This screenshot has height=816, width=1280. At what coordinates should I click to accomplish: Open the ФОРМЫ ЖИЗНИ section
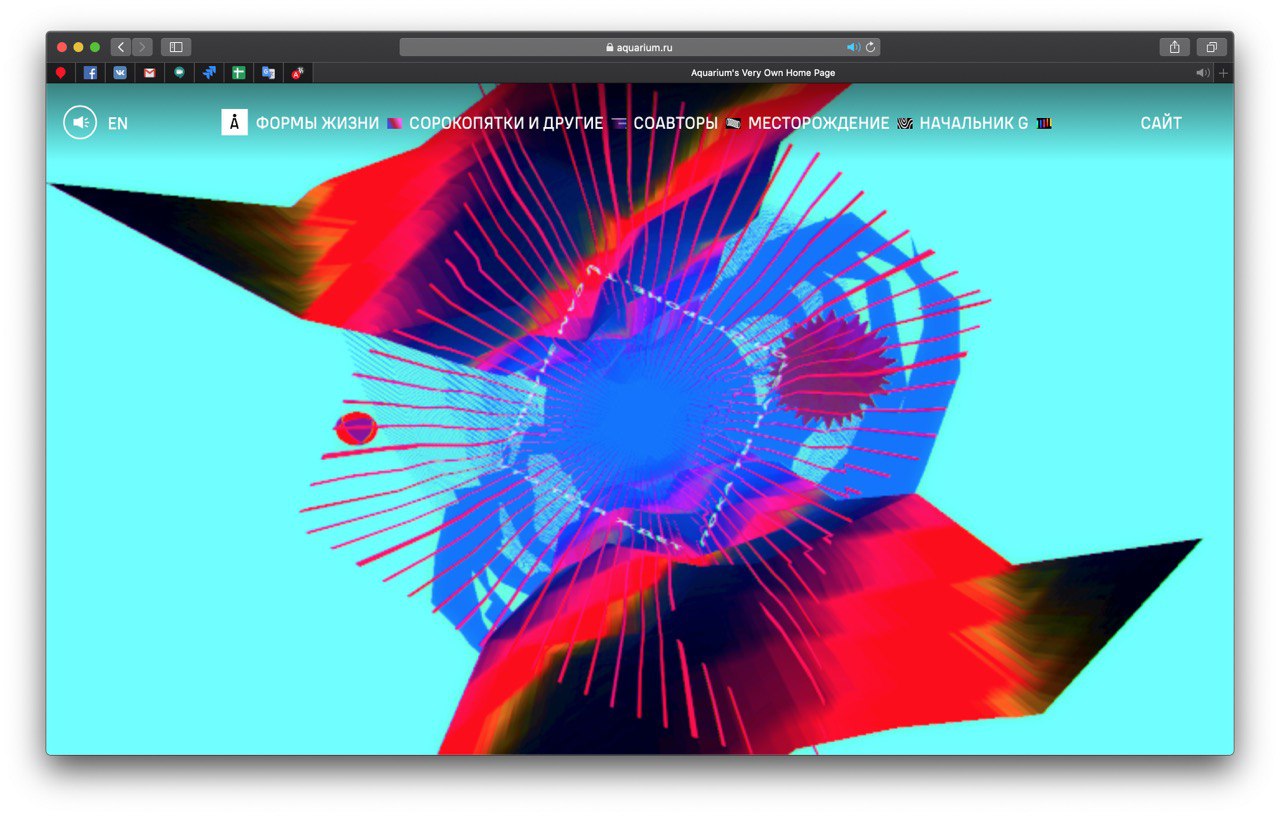pyautogui.click(x=317, y=124)
